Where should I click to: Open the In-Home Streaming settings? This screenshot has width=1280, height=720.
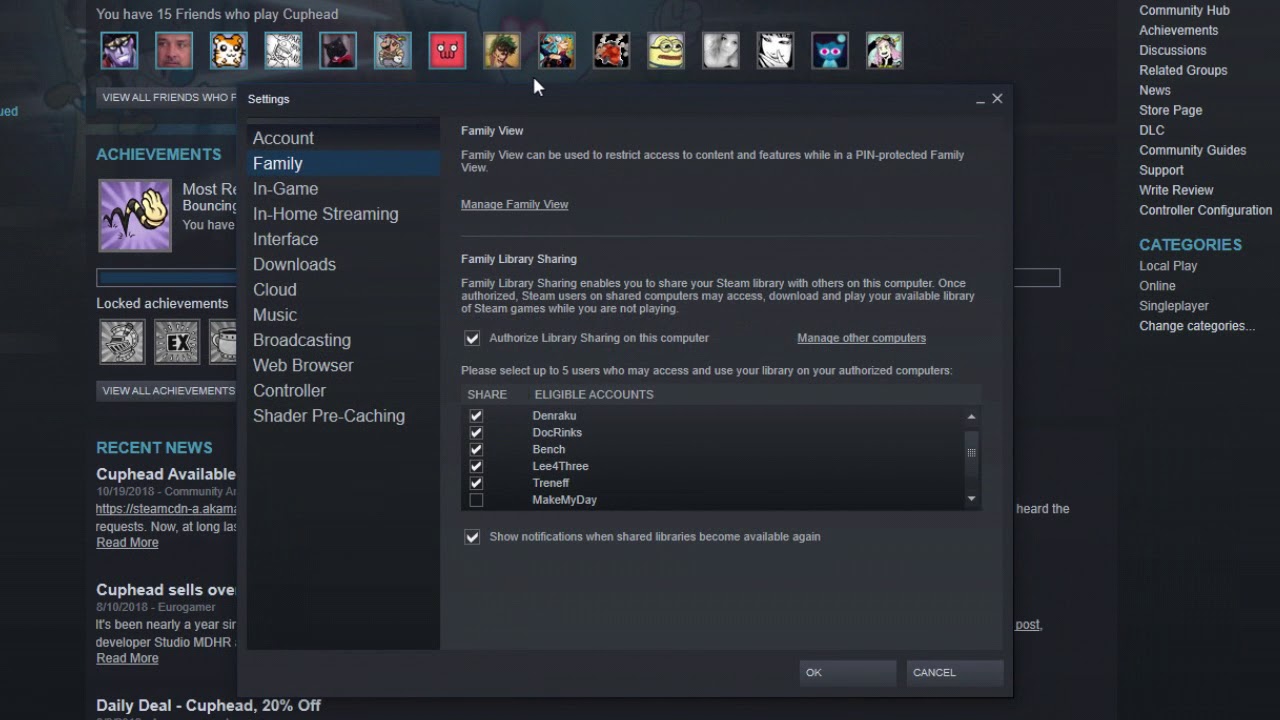click(343, 214)
